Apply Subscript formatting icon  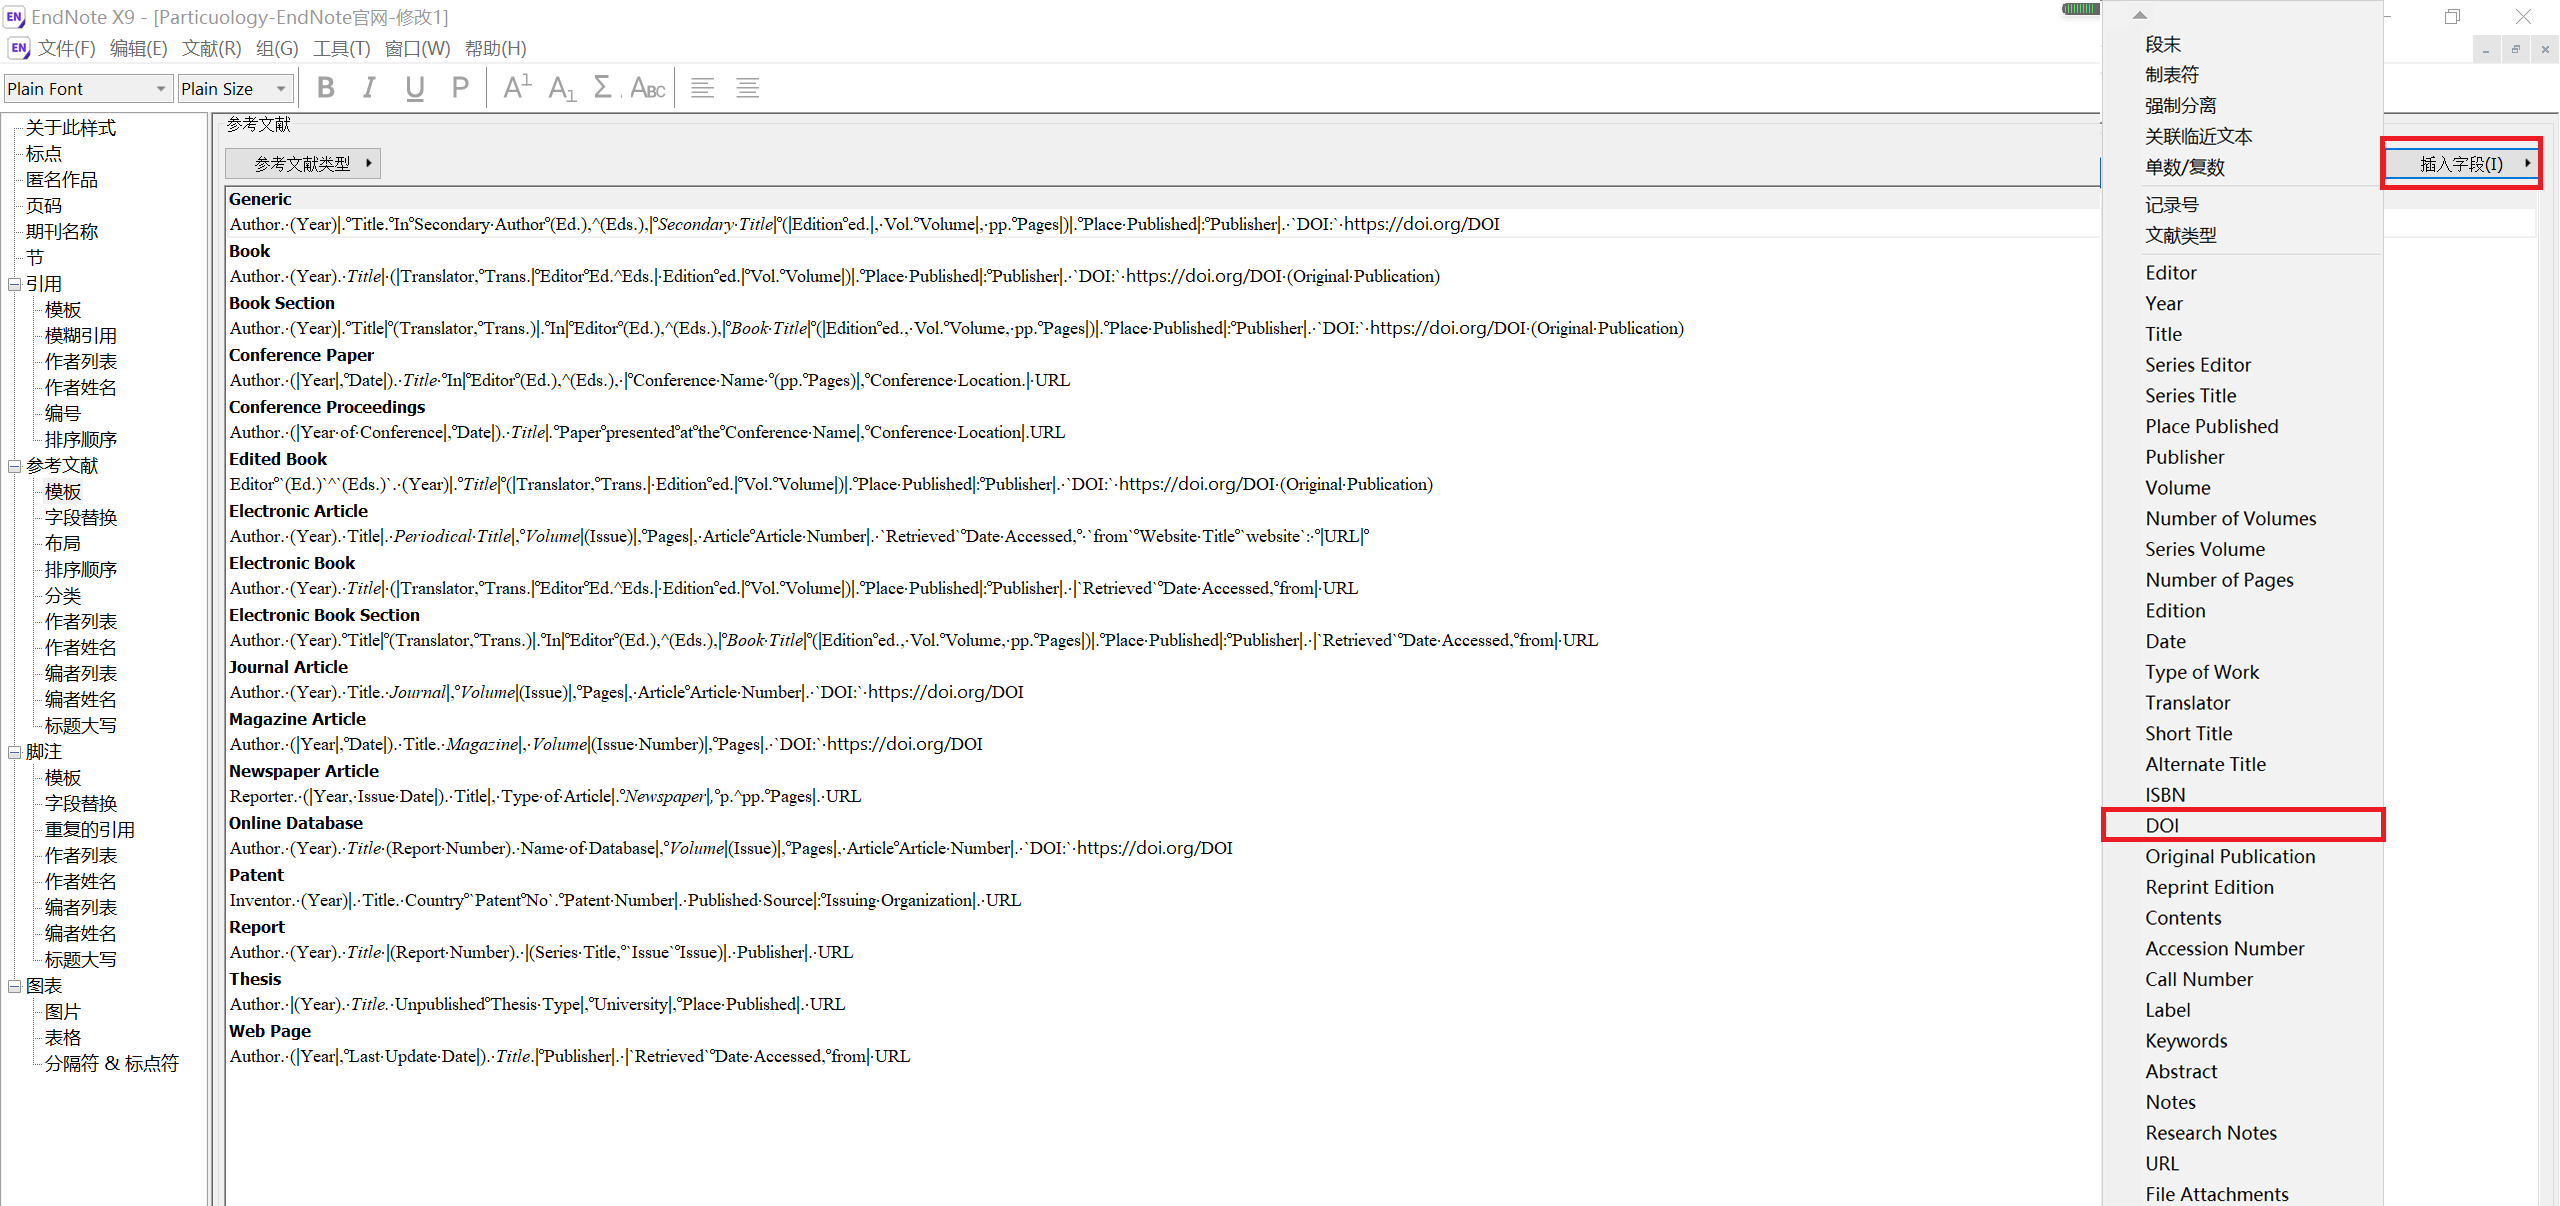point(561,88)
